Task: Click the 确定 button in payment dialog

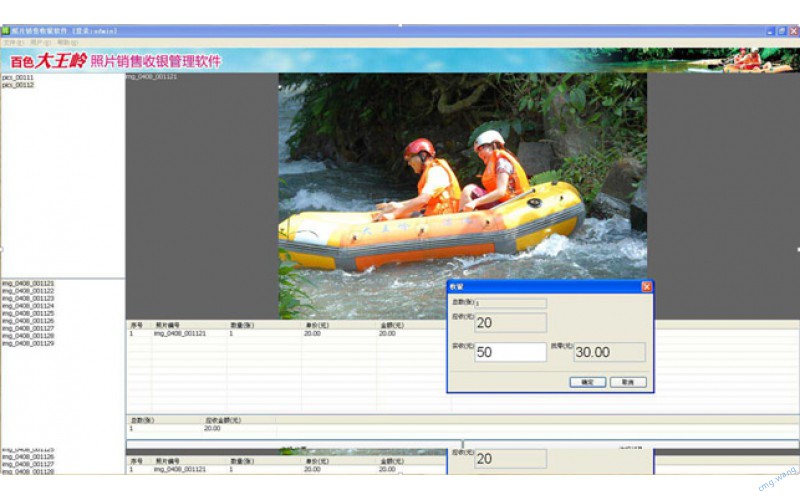Action: tap(587, 382)
